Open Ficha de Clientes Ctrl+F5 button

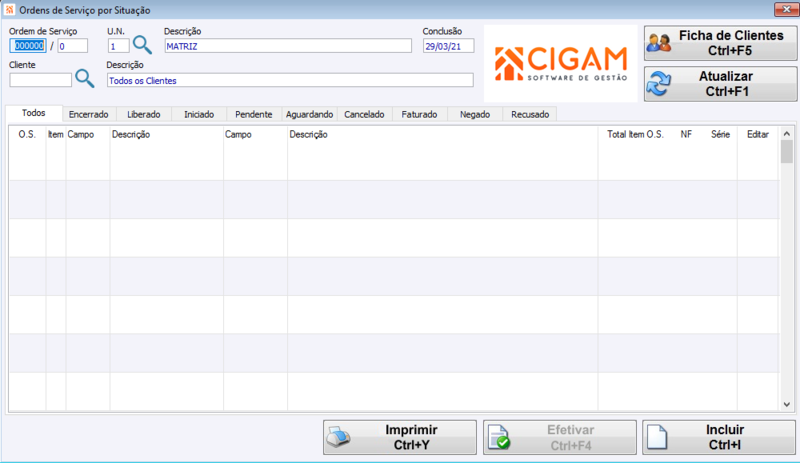[720, 43]
